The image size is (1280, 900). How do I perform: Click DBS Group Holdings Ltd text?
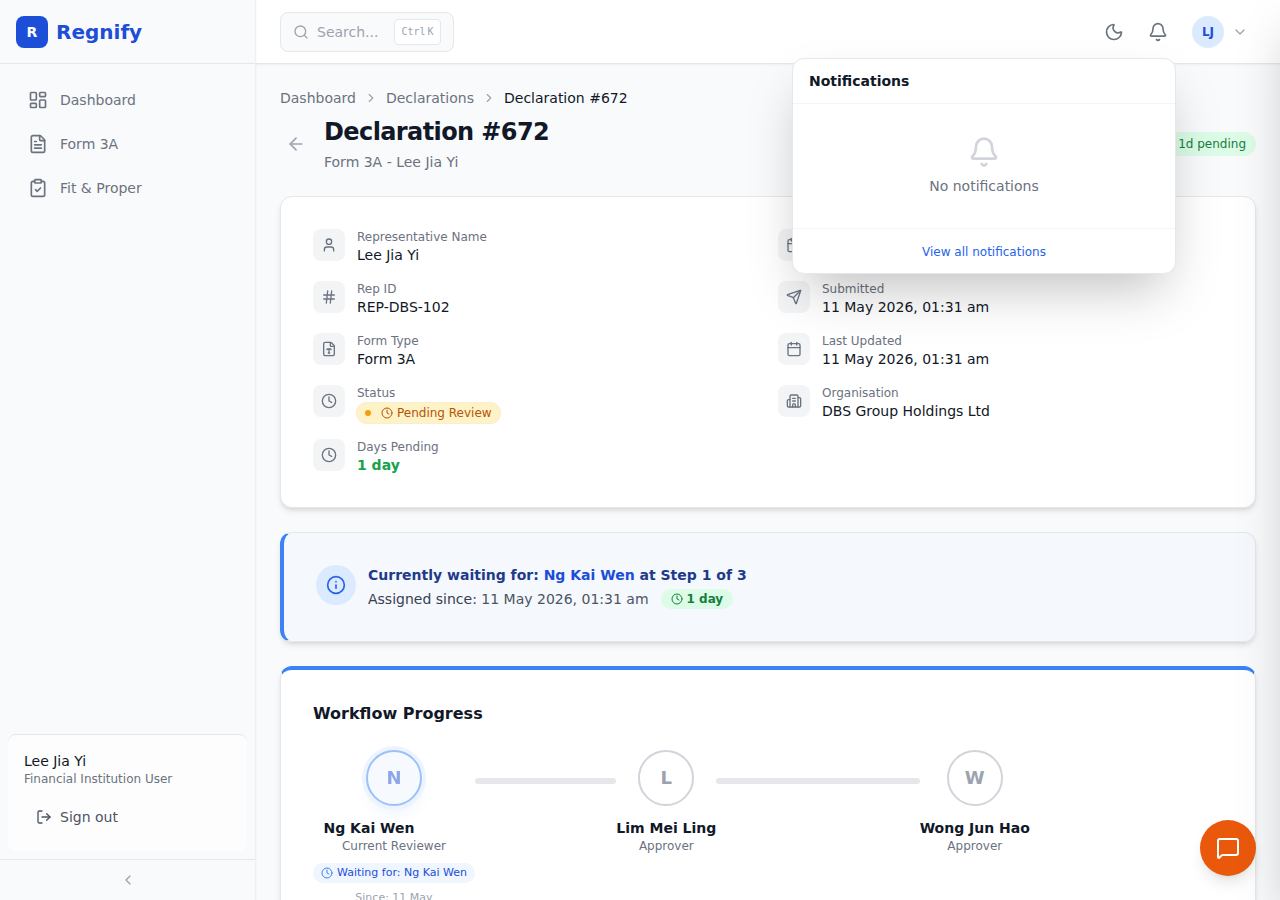pos(906,411)
